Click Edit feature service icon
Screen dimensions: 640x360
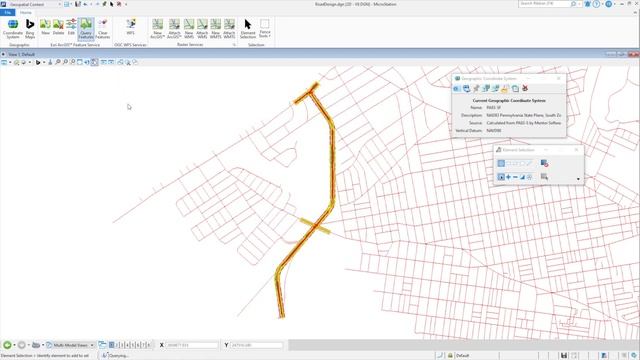pyautogui.click(x=71, y=27)
